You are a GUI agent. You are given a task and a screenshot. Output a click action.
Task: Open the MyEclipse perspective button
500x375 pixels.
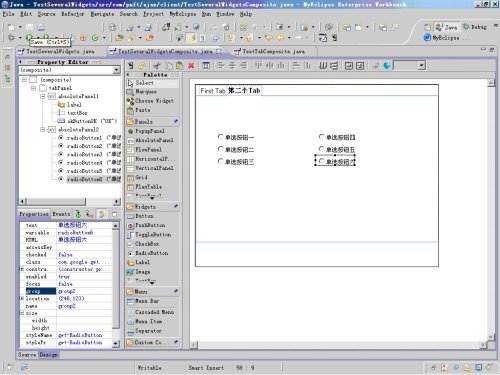442,38
